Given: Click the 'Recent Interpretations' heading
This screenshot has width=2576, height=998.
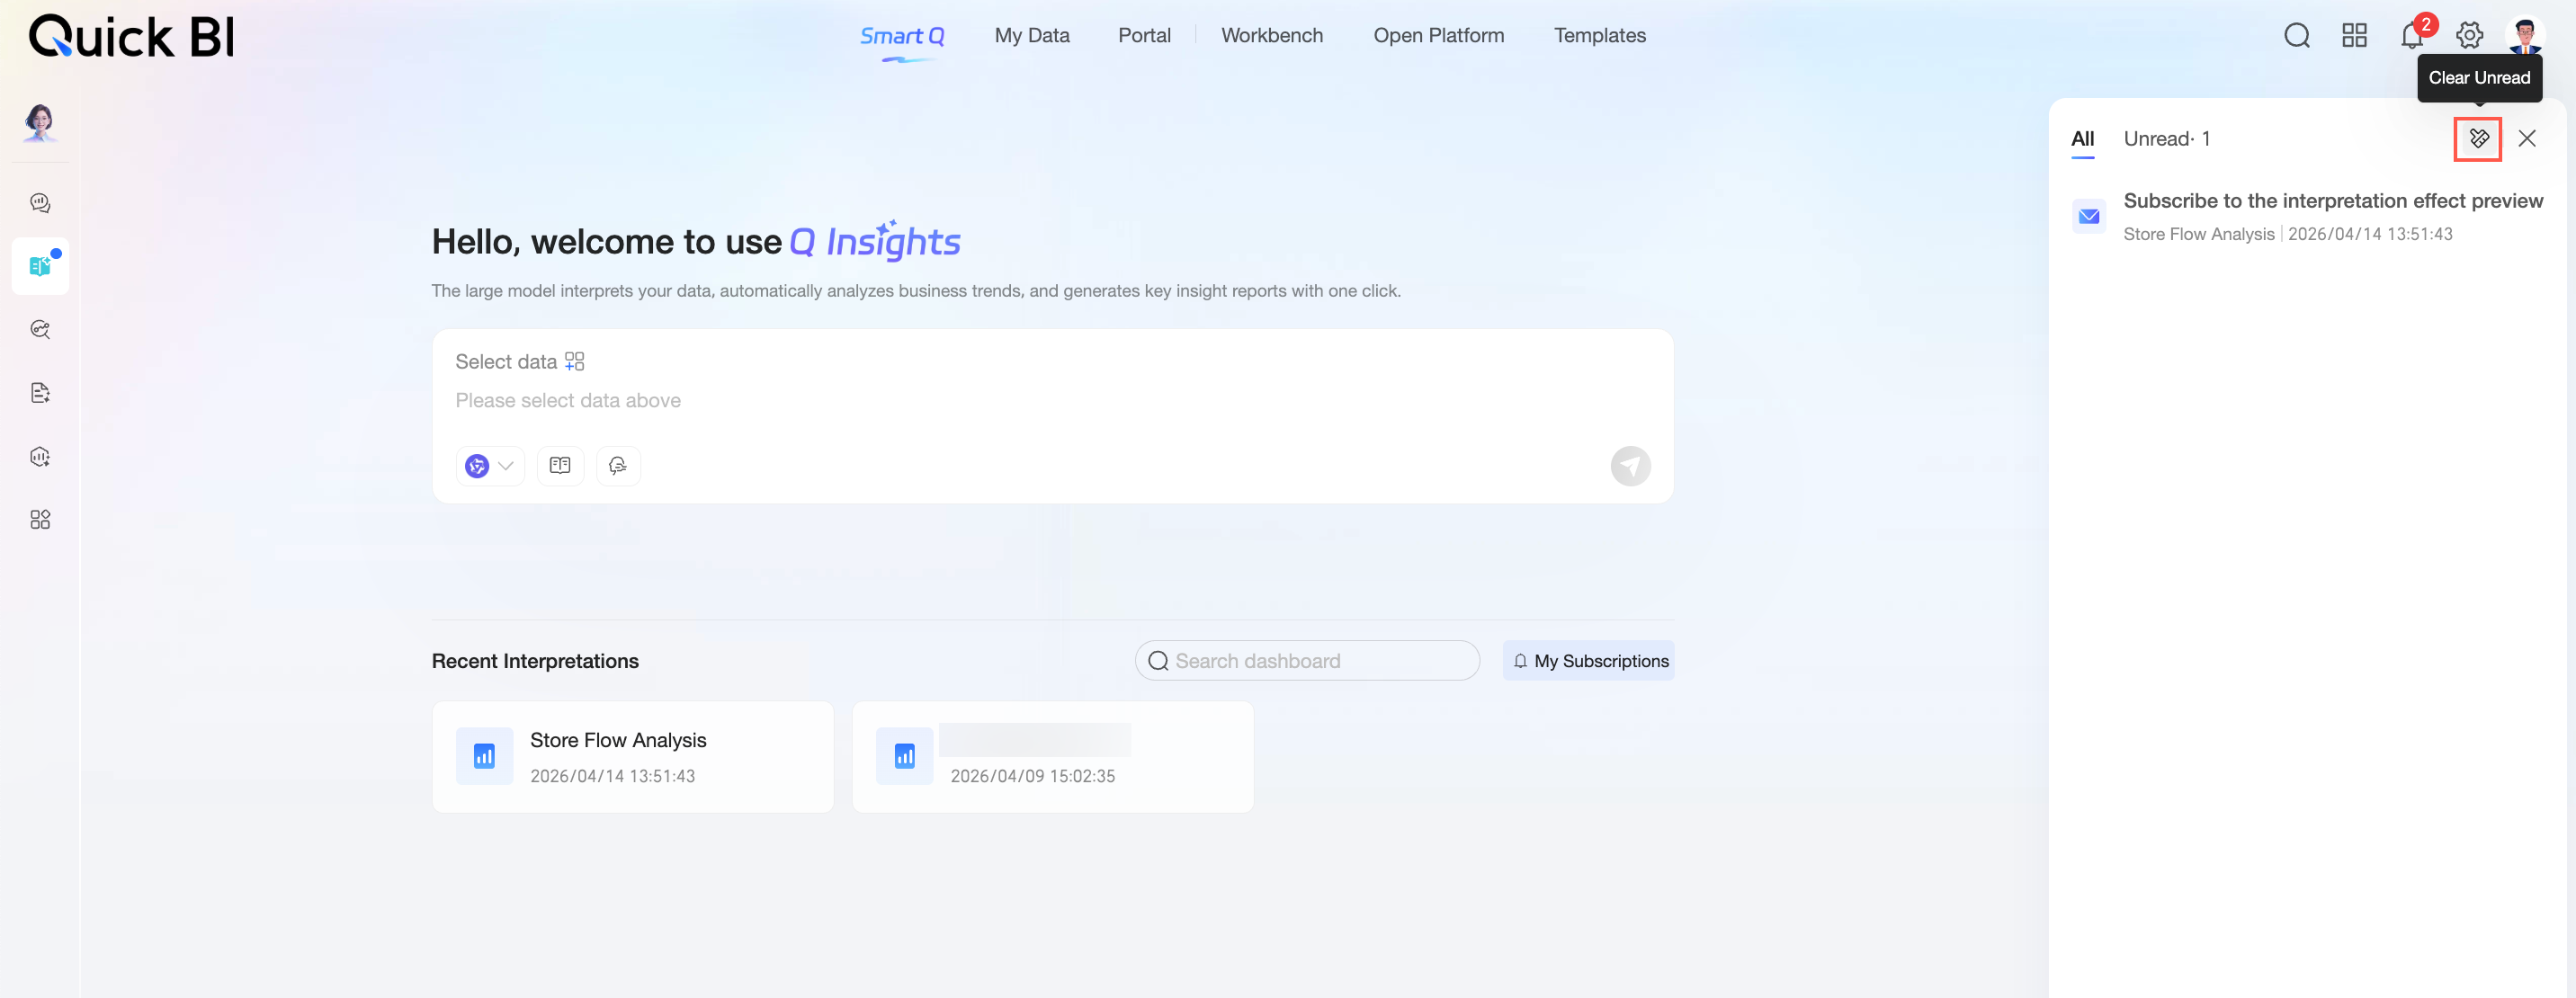Looking at the screenshot, I should point(535,661).
